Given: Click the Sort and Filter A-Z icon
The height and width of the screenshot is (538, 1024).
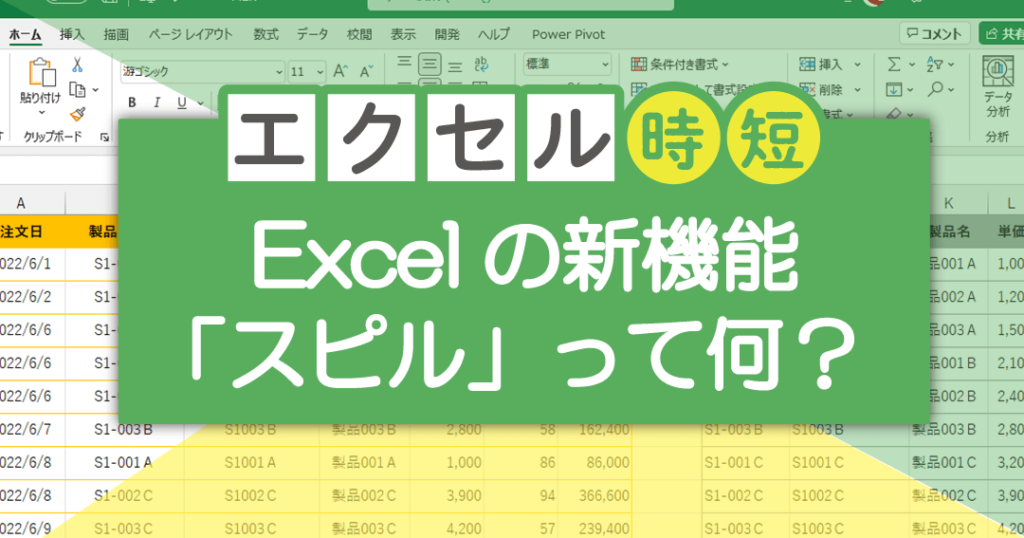Looking at the screenshot, I should pyautogui.click(x=935, y=64).
